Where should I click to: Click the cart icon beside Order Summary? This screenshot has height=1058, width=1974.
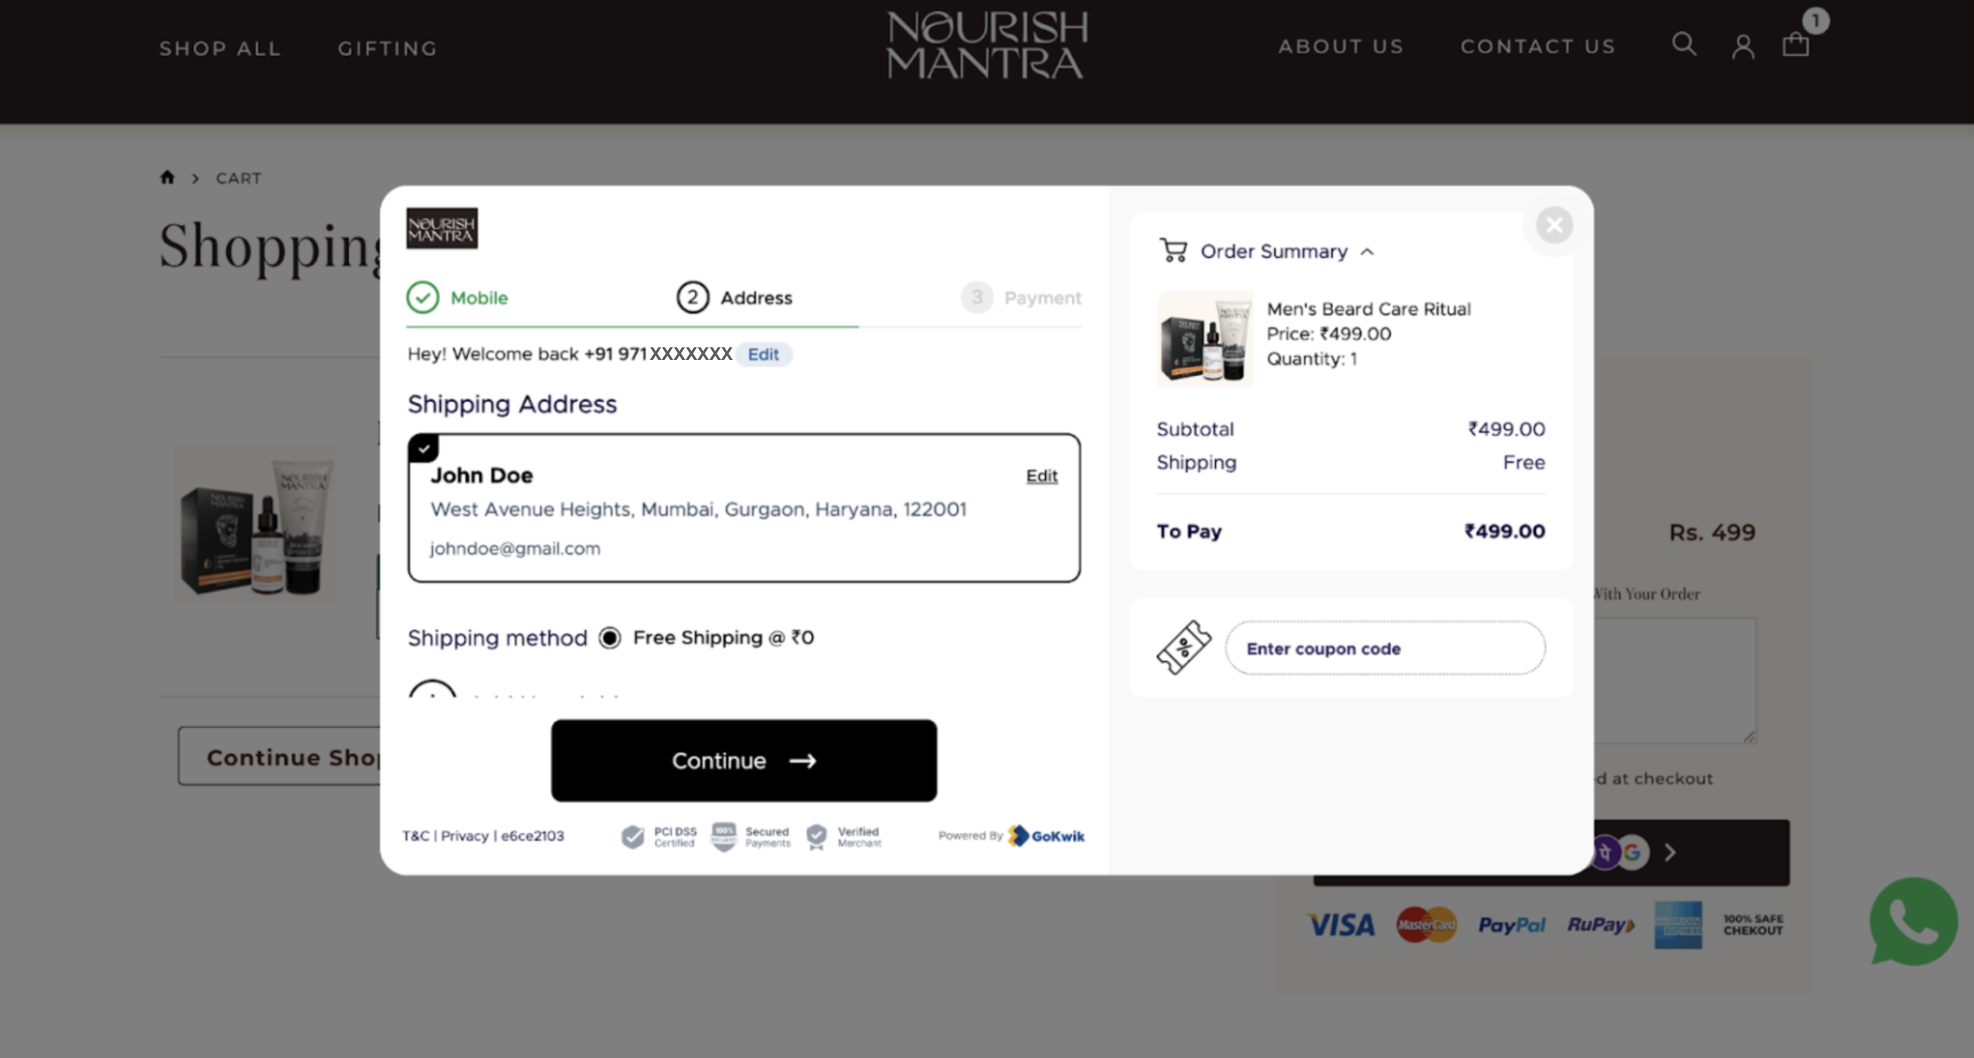click(x=1173, y=250)
